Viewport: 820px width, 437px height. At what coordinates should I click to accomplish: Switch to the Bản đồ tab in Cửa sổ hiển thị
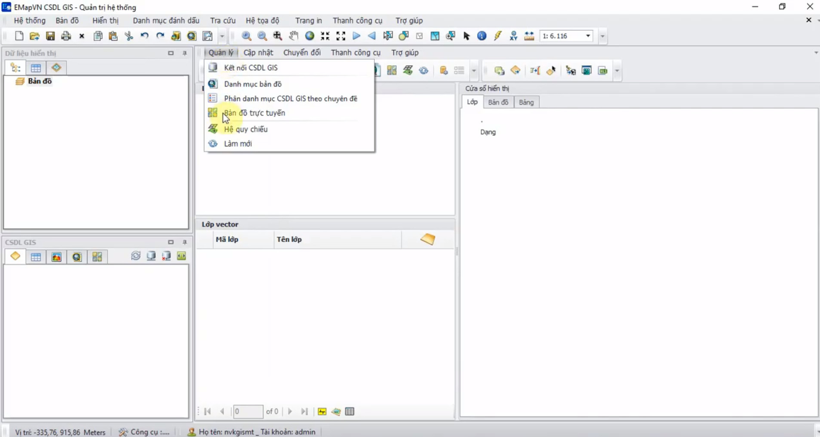498,102
